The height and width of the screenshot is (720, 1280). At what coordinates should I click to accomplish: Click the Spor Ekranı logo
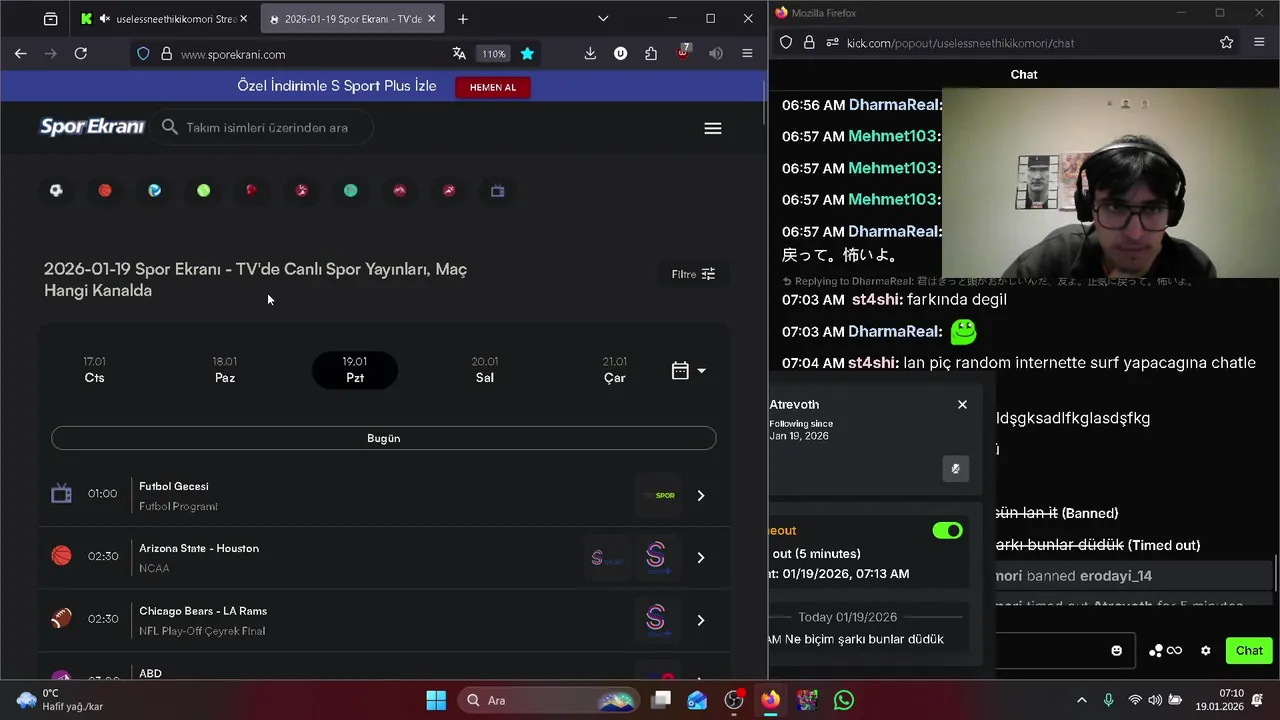pos(92,127)
